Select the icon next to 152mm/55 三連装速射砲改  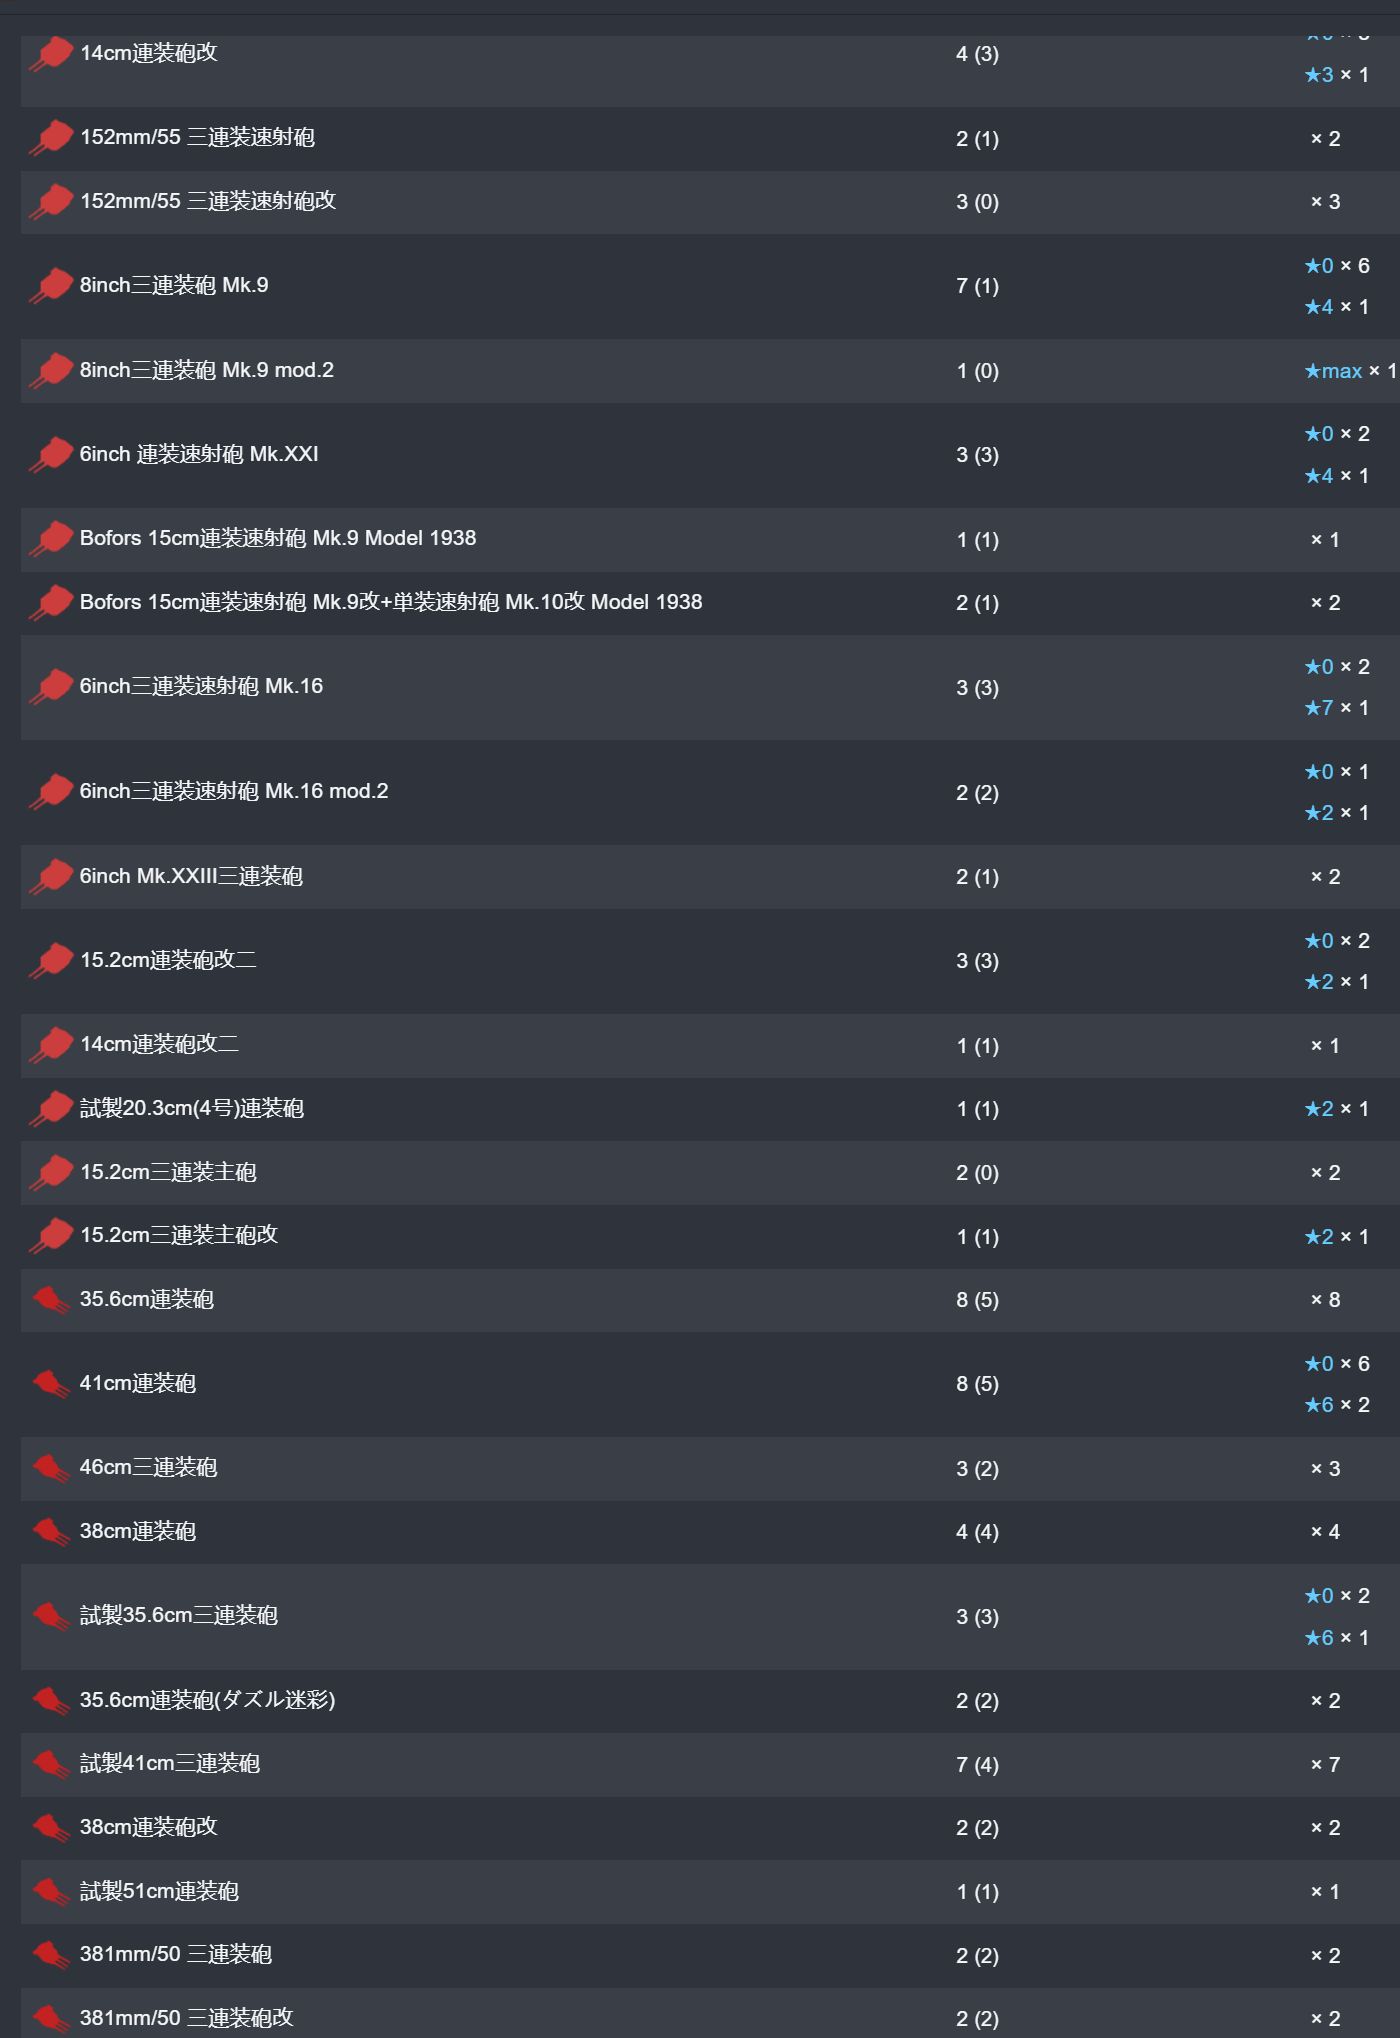coord(51,202)
